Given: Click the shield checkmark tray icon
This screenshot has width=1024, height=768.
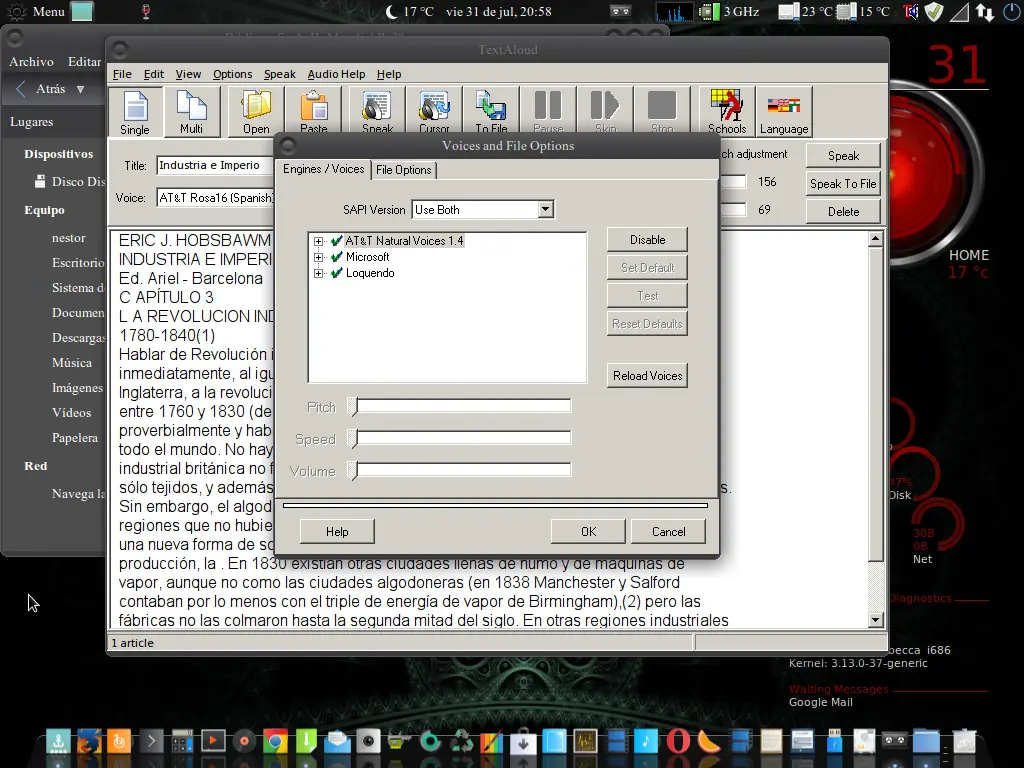Looking at the screenshot, I should [x=934, y=12].
